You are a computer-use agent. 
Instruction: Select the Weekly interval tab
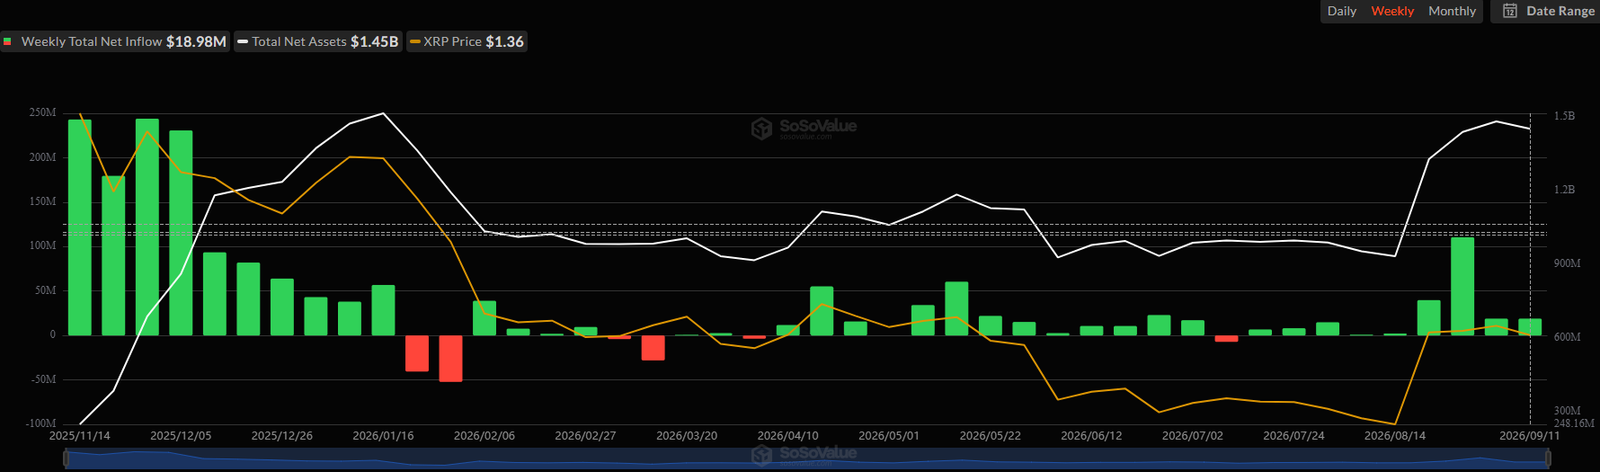1392,11
